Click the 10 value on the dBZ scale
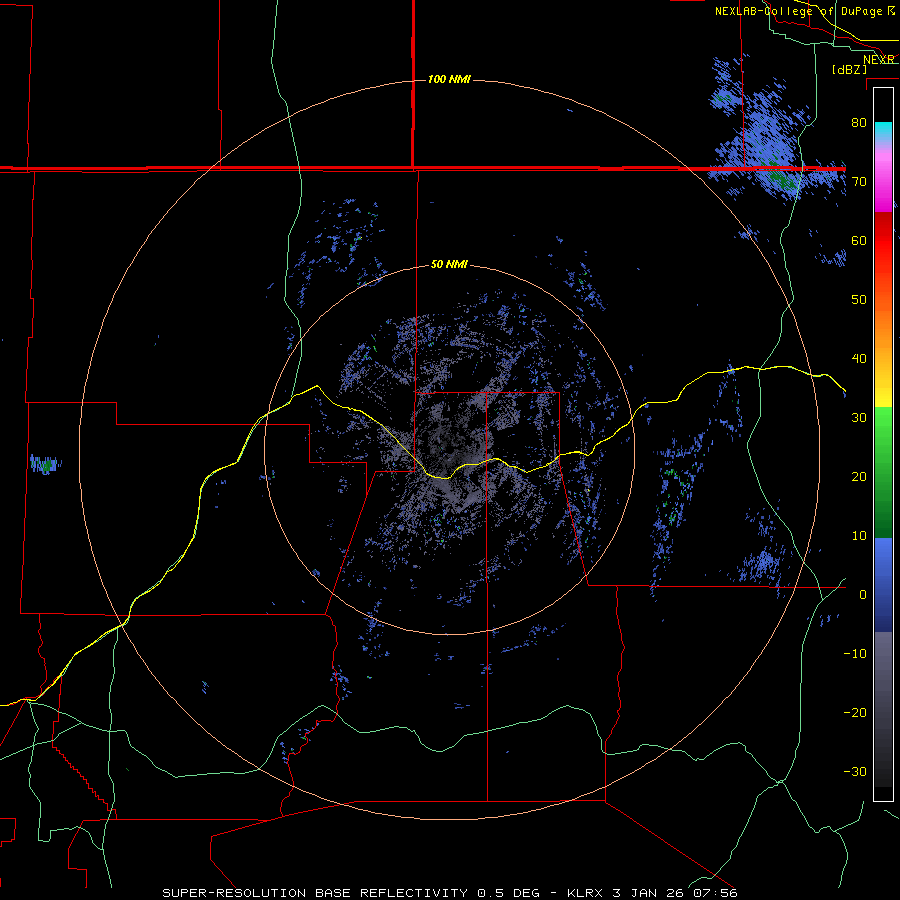This screenshot has height=900, width=900. tap(859, 536)
